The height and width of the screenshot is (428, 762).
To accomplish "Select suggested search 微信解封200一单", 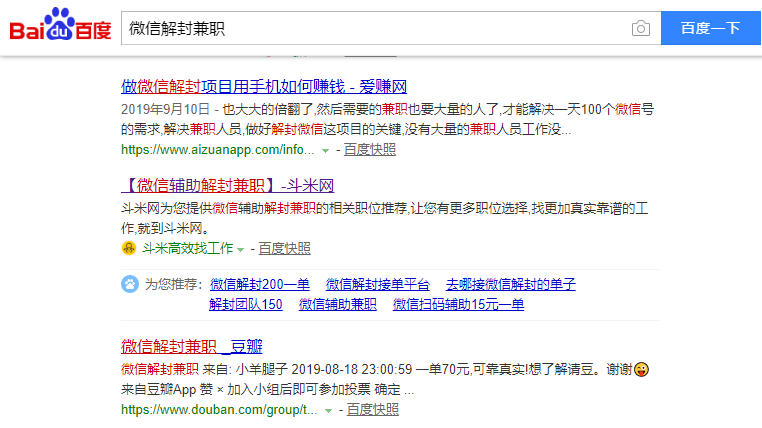I will (260, 284).
